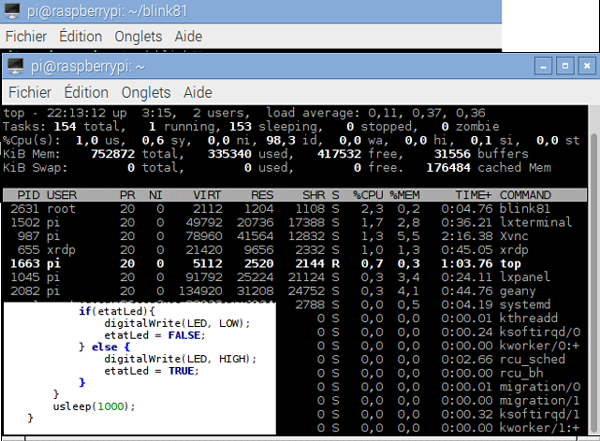
Task: Select the lxpanel process row
Action: pyautogui.click(x=295, y=277)
